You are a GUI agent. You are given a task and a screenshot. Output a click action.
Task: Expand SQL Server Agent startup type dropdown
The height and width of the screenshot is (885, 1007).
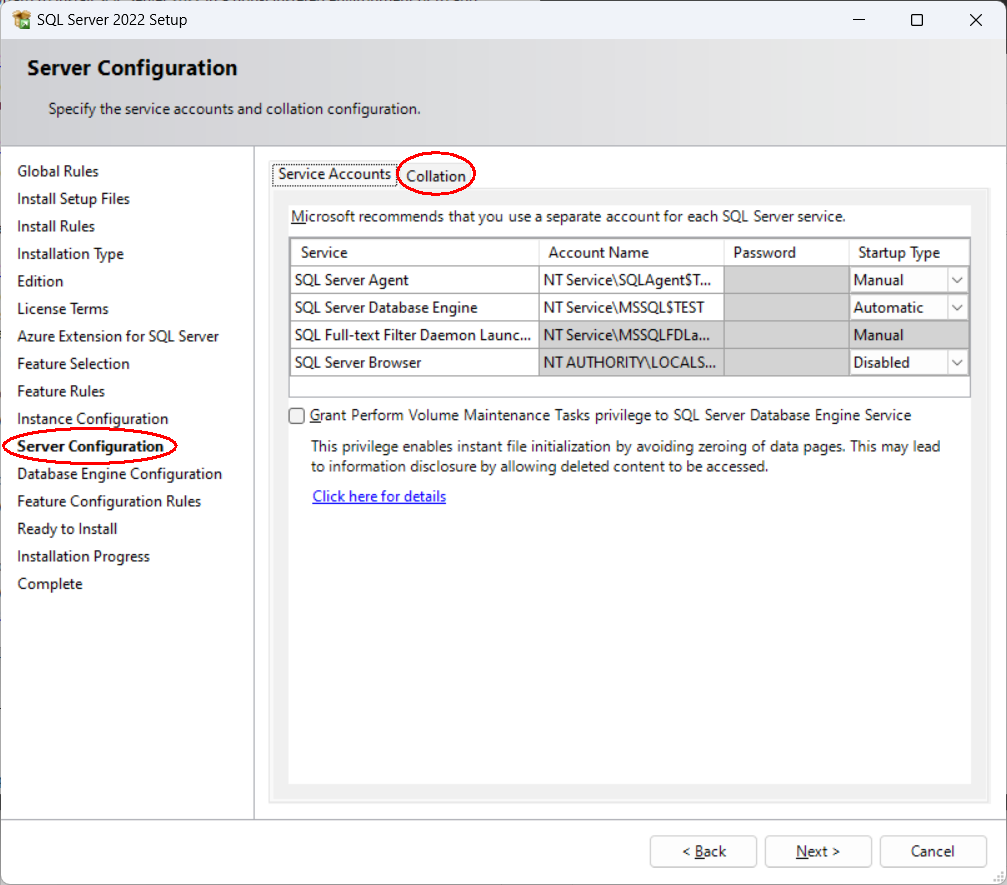pyautogui.click(x=957, y=281)
